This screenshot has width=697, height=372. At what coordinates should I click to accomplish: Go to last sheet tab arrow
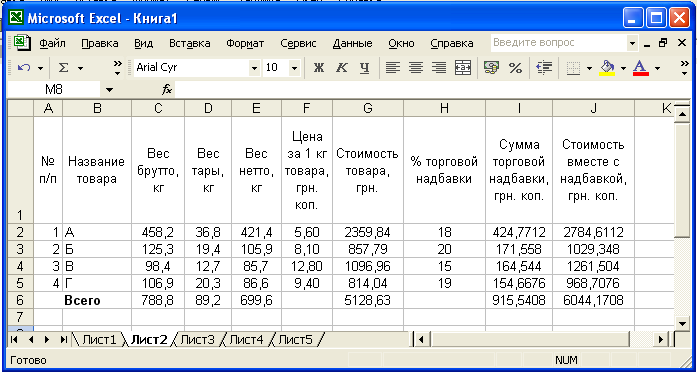tap(64, 340)
